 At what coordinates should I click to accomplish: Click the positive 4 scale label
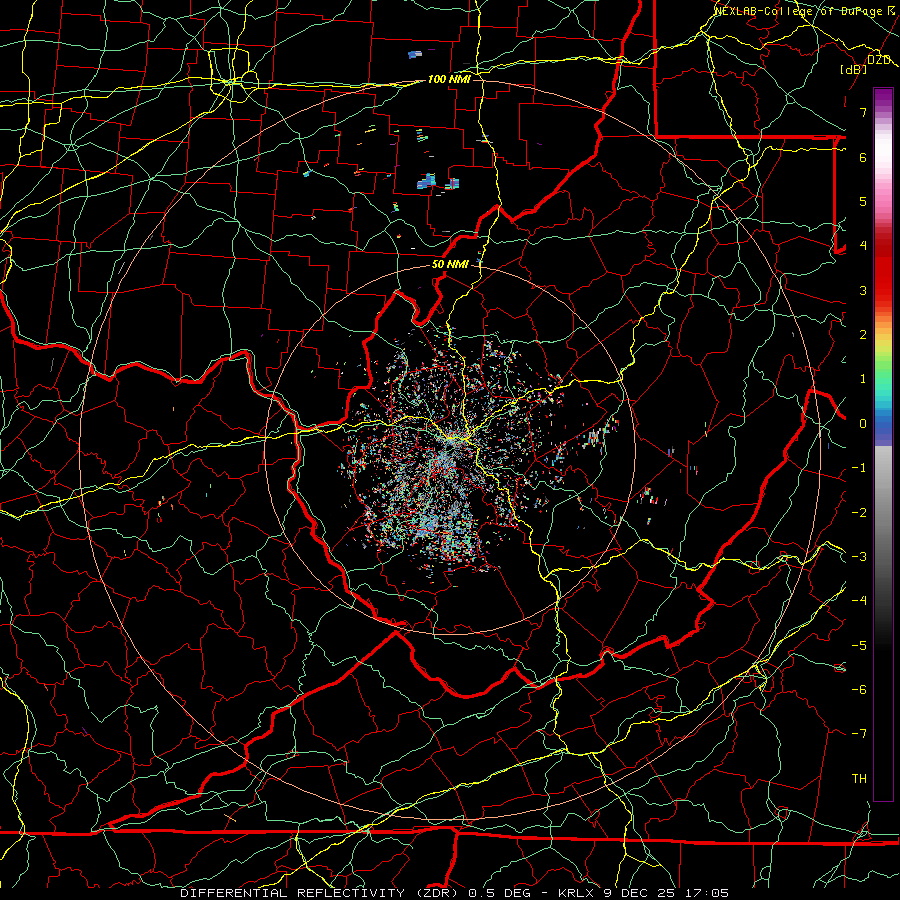tap(863, 246)
